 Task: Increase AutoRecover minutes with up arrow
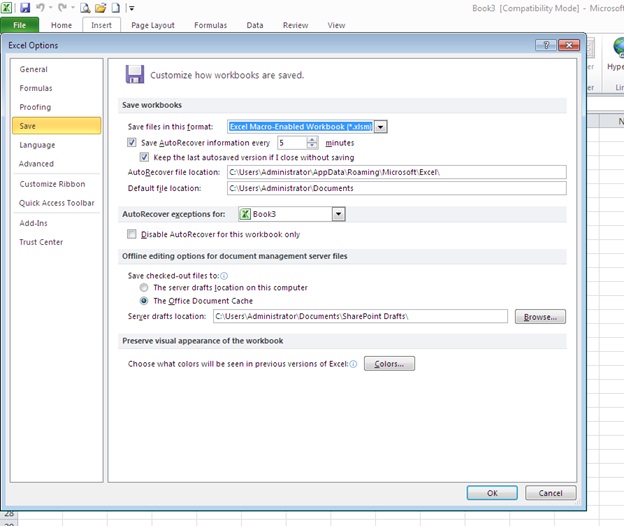click(312, 139)
